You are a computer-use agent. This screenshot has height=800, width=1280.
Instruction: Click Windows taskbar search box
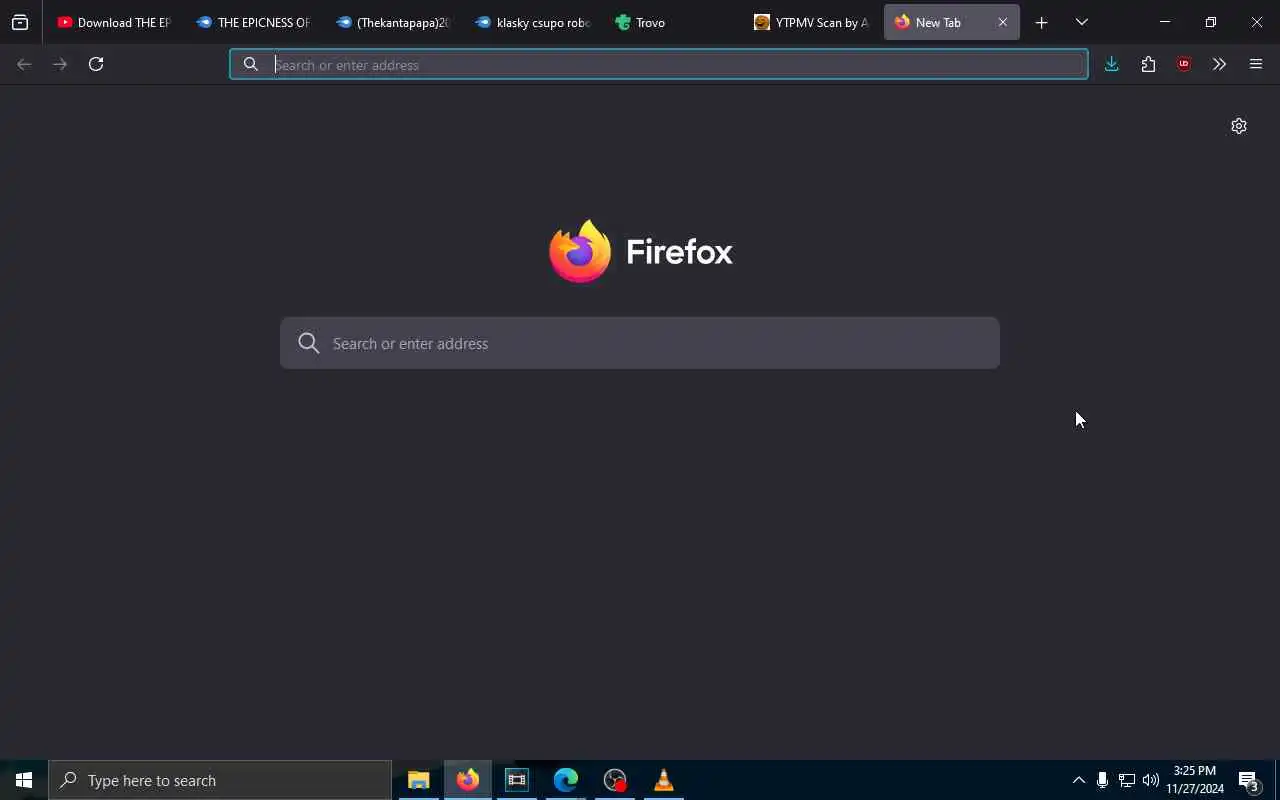click(220, 780)
